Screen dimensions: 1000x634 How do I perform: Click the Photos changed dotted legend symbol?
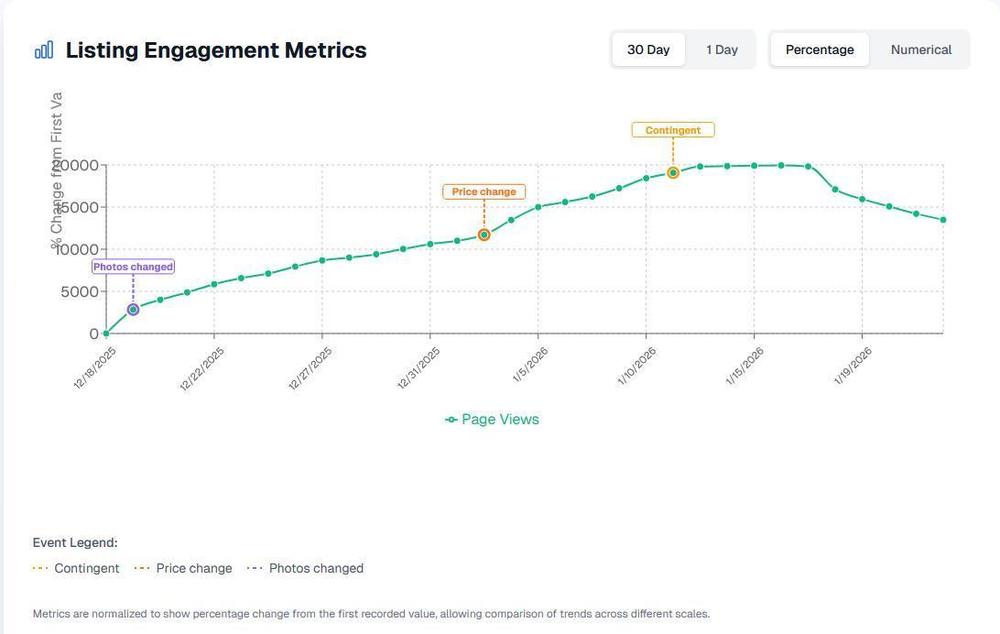(253, 567)
